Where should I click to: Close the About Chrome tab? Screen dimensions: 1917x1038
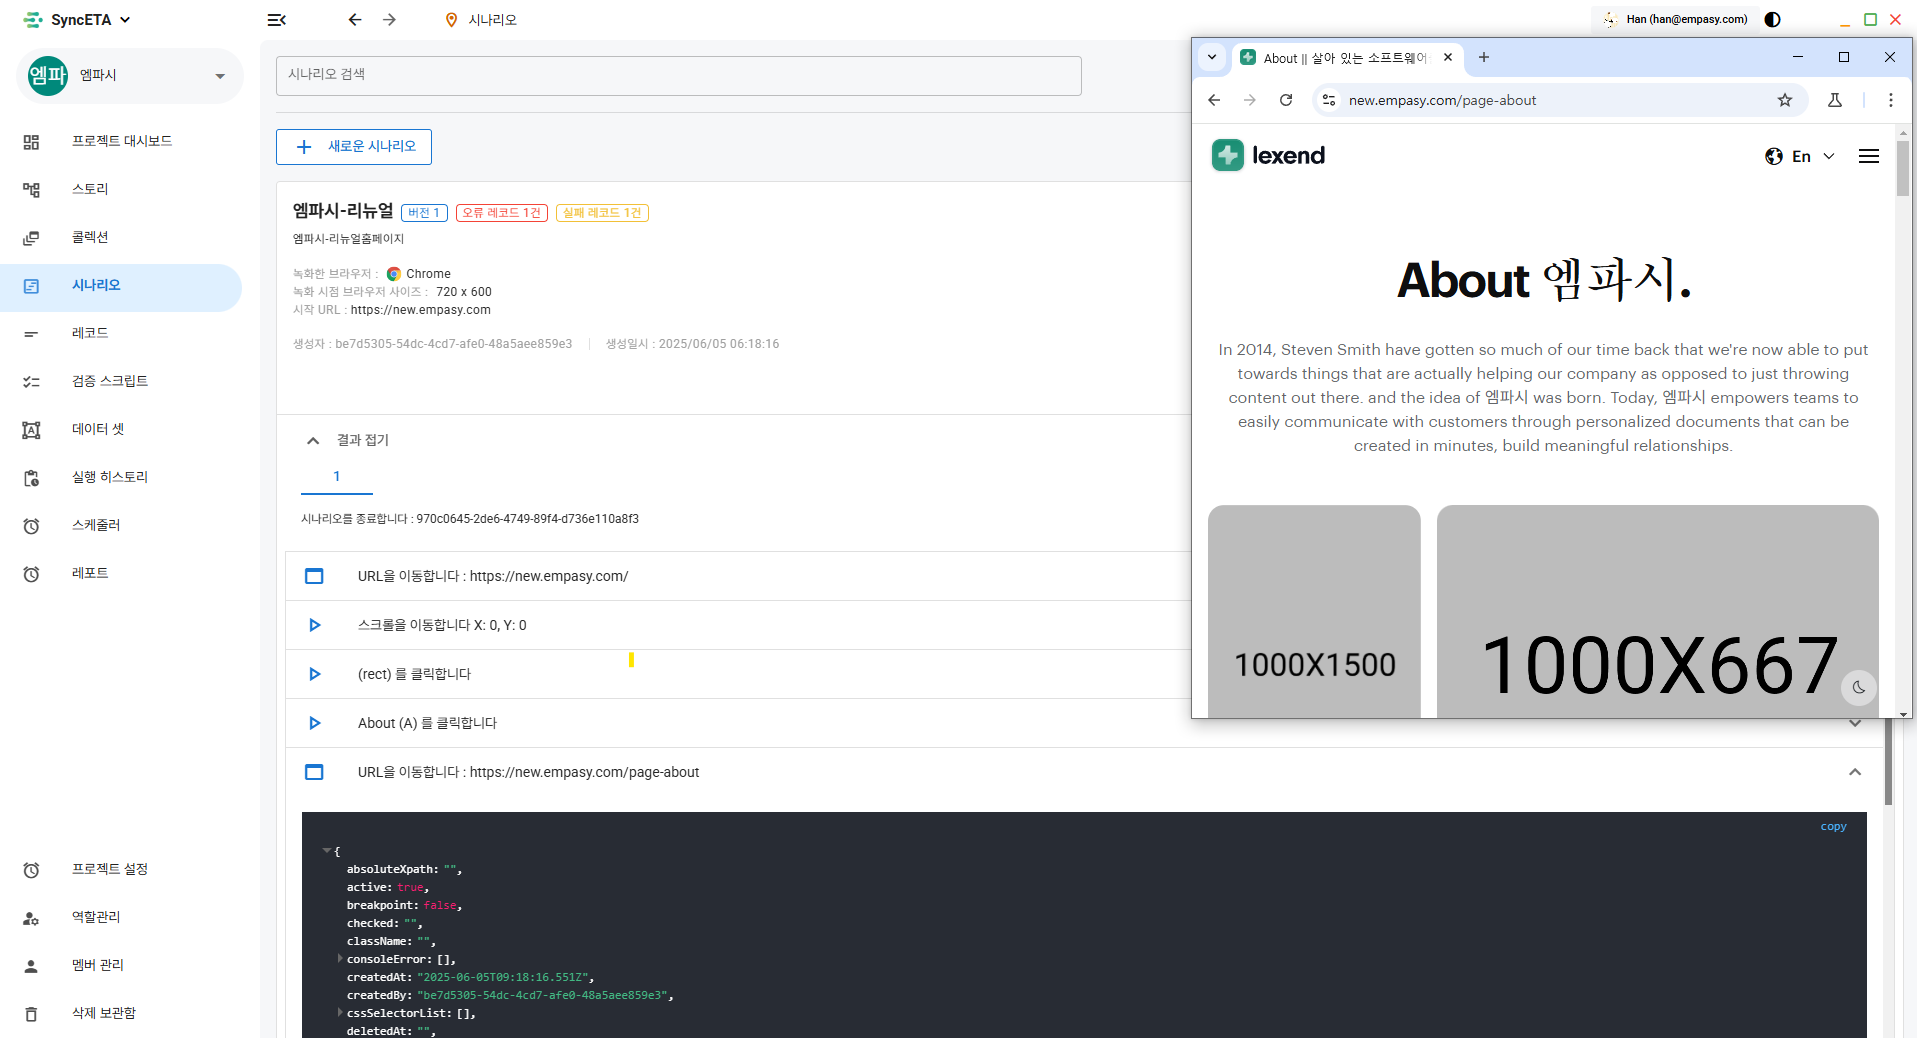click(x=1448, y=58)
